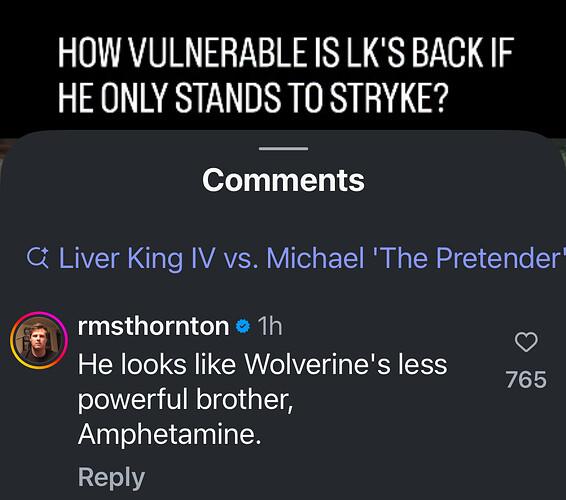Open the rmsthornton username profile link
This screenshot has width=566, height=500.
point(153,326)
